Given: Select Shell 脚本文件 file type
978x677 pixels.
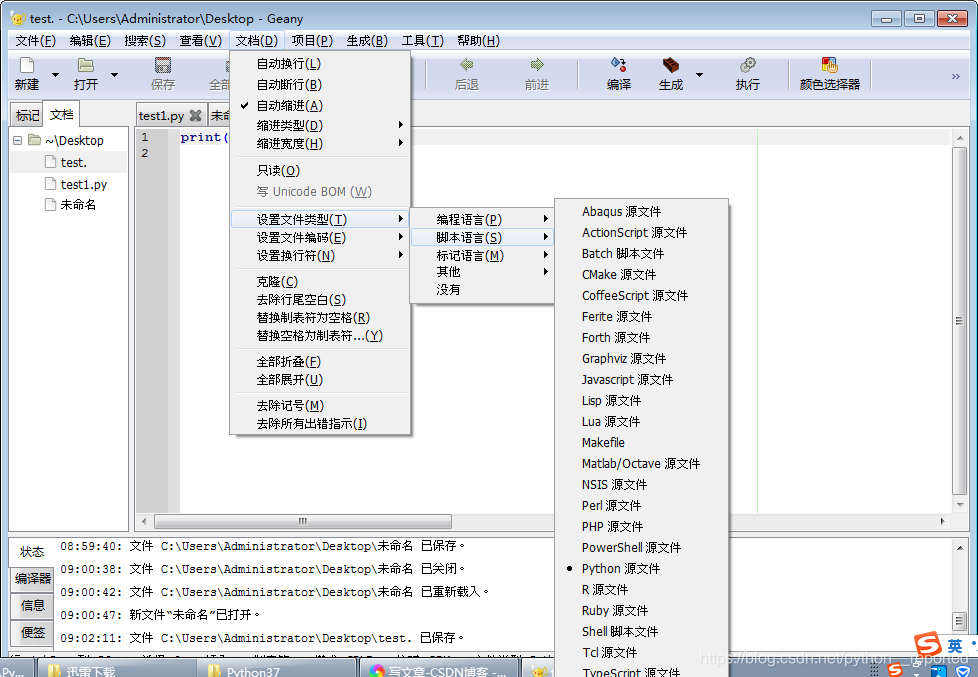Looking at the screenshot, I should (x=641, y=631).
